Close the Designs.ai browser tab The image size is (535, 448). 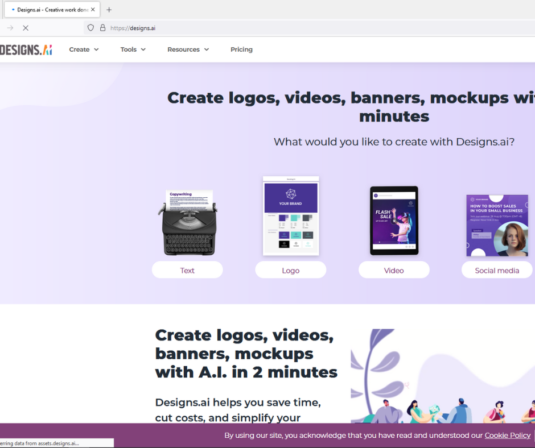pos(93,10)
